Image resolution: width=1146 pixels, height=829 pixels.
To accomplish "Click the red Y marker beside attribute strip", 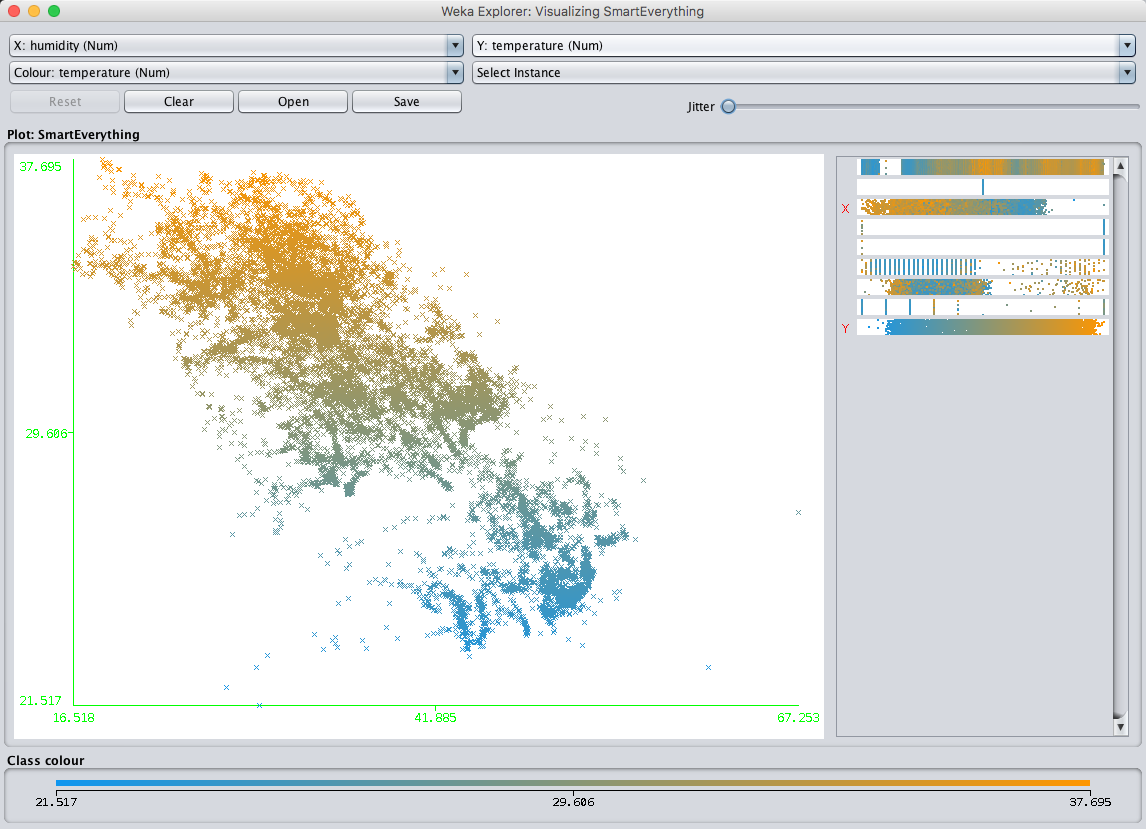I will click(846, 328).
